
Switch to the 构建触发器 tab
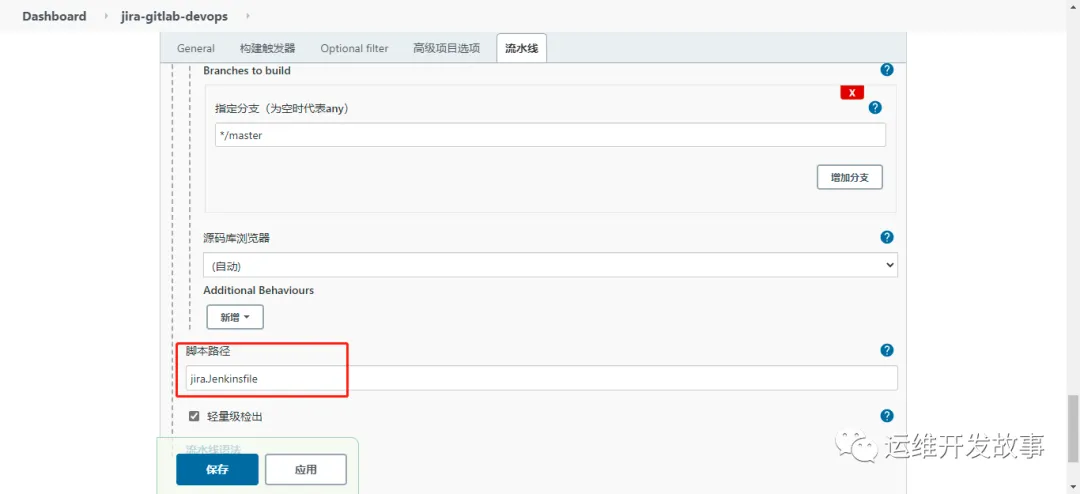tap(267, 48)
